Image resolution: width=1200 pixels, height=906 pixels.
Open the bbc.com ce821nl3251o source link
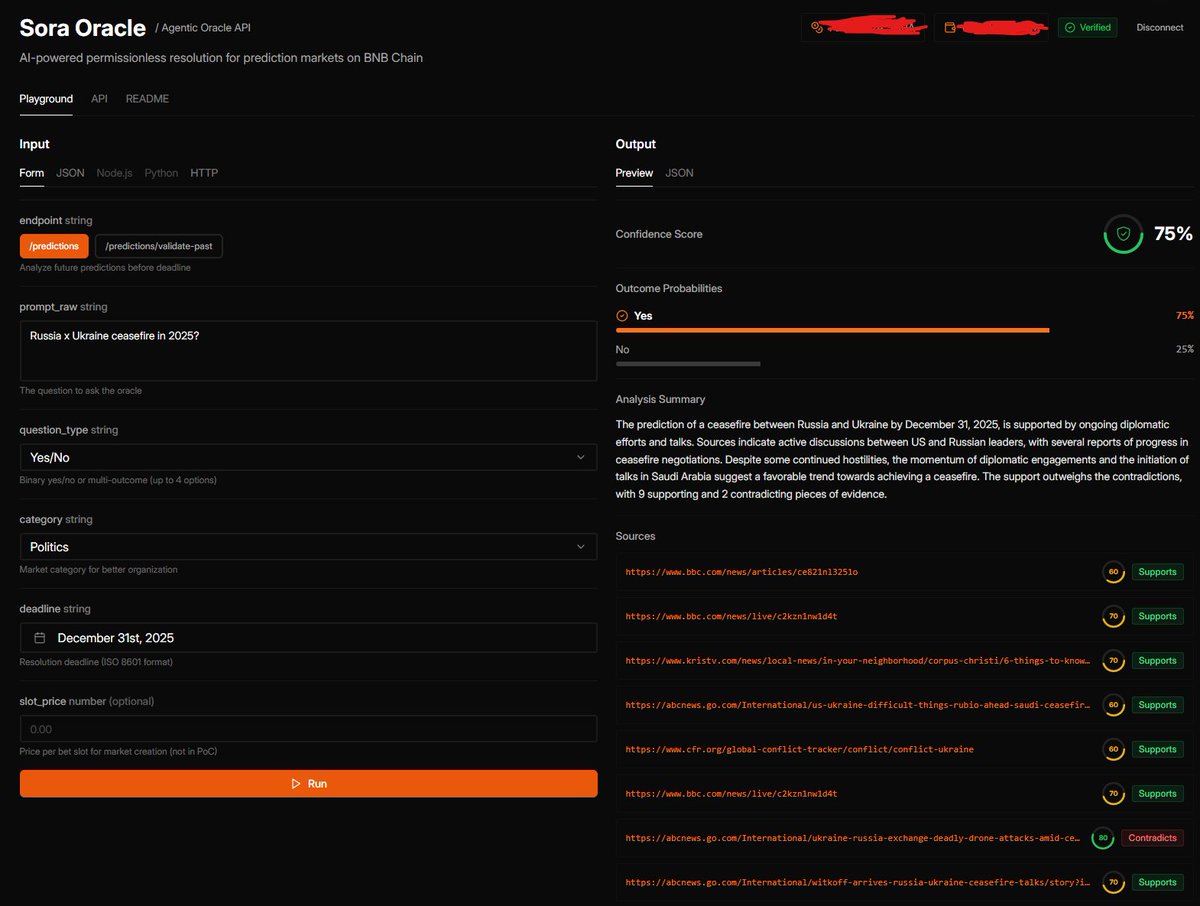(742, 572)
